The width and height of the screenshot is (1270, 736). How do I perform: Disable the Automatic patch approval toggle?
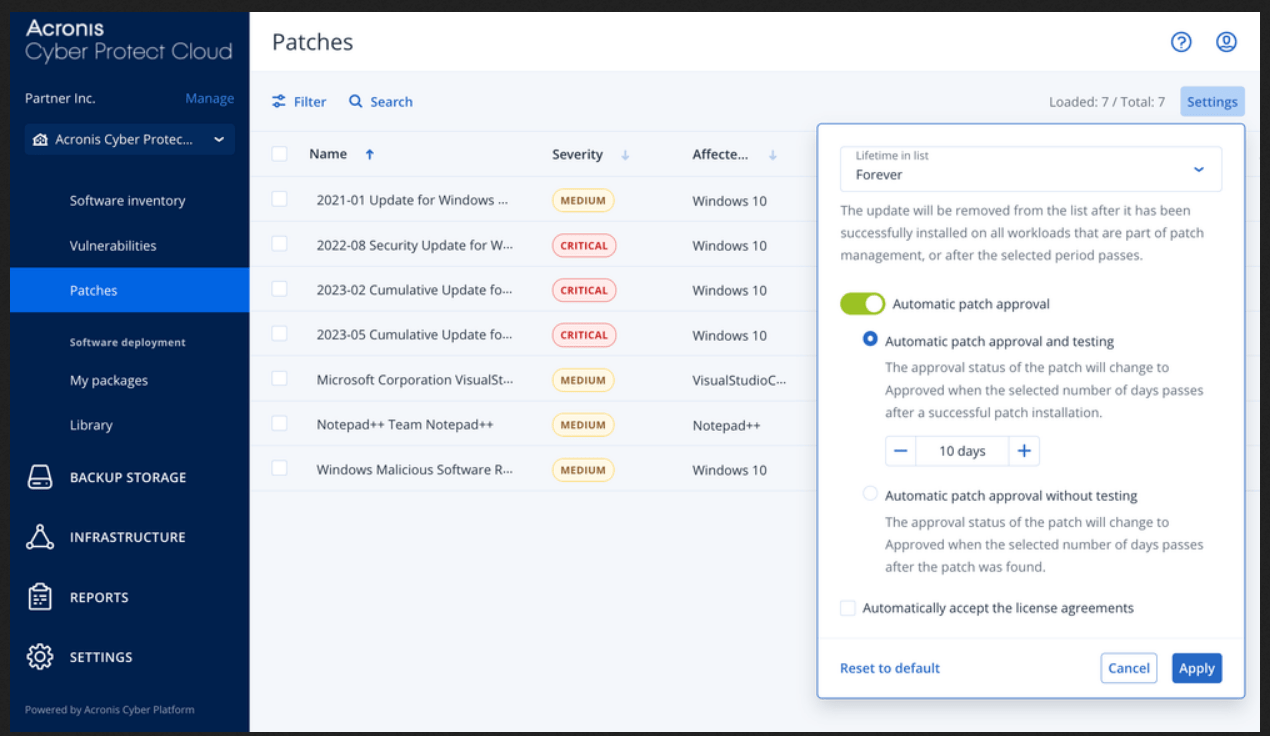pyautogui.click(x=862, y=304)
